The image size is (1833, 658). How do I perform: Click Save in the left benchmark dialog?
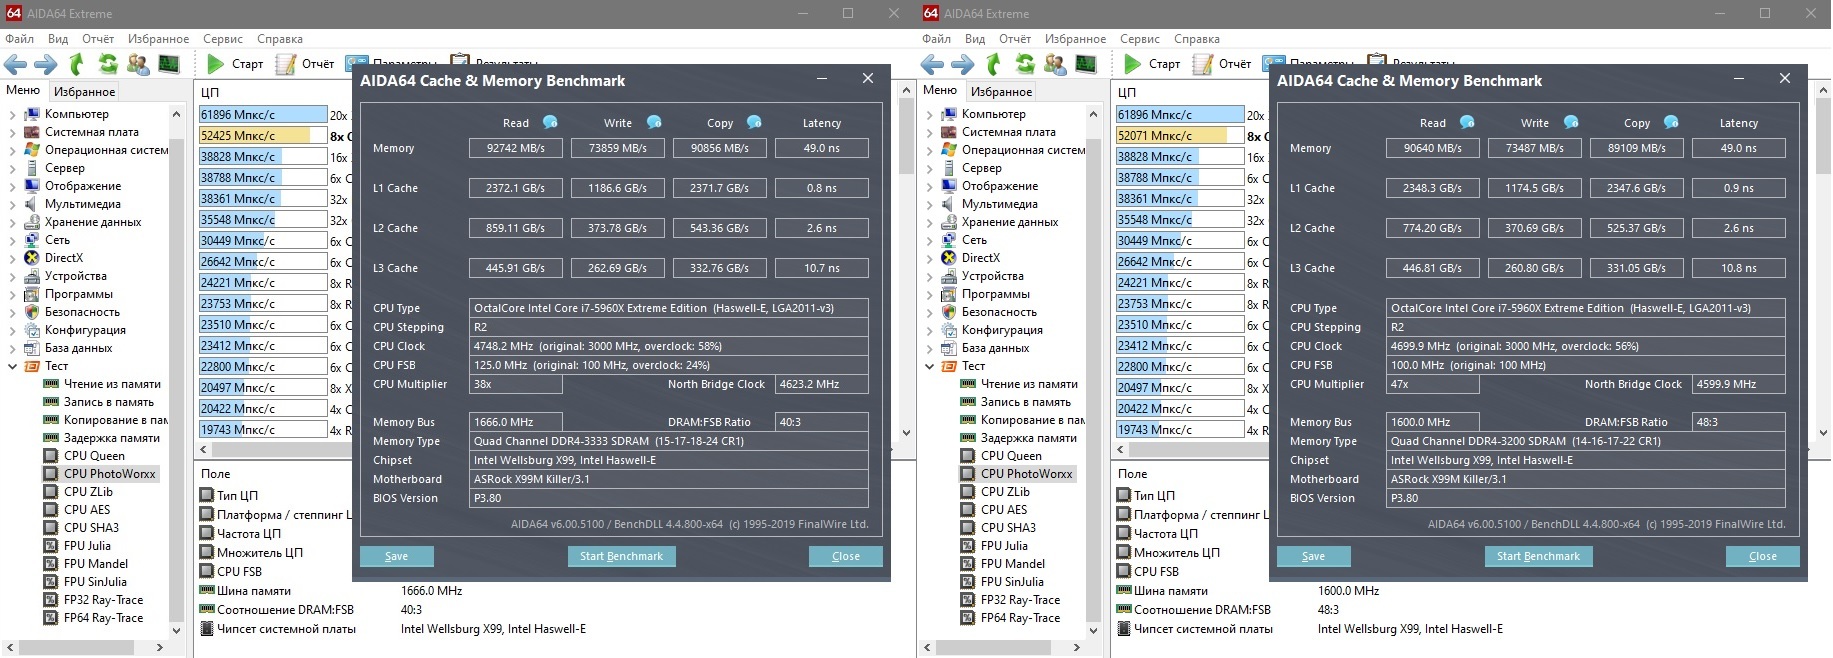point(396,556)
